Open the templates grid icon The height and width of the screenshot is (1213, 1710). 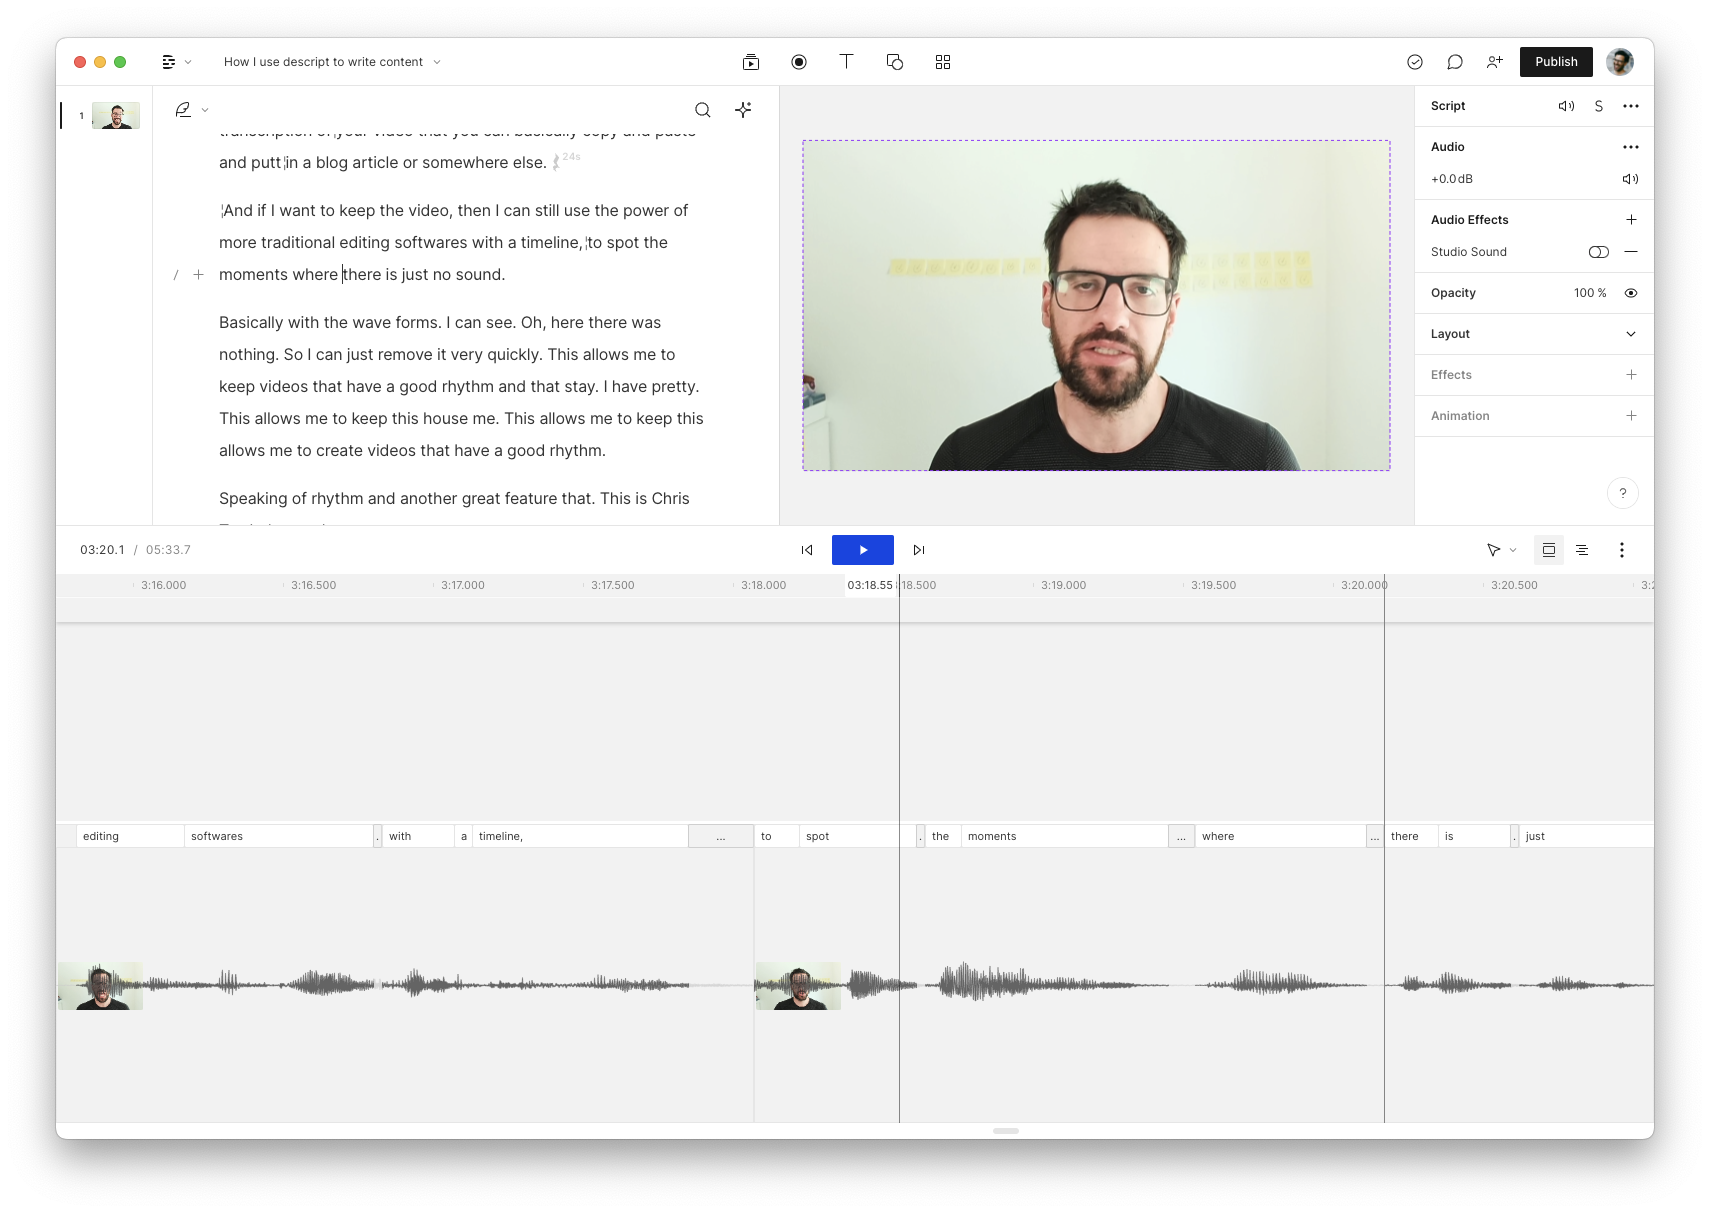943,62
